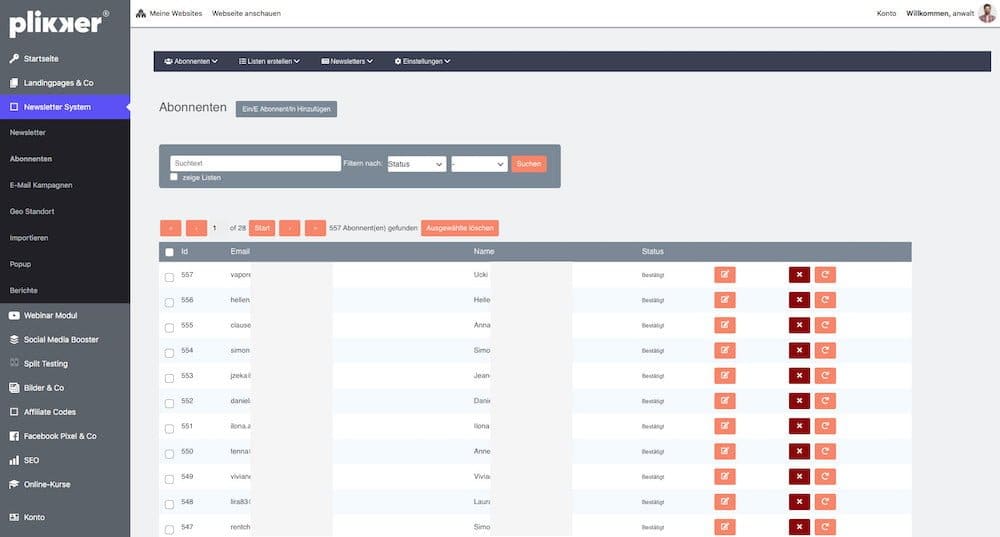Click the refresh icon for subscriber 557
The width and height of the screenshot is (1000, 537).
[825, 275]
